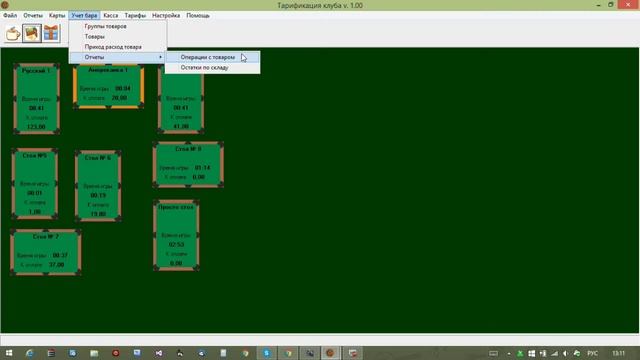The height and width of the screenshot is (360, 640).
Task: Expand the Отчеты submenu entry
Action: [x=118, y=57]
